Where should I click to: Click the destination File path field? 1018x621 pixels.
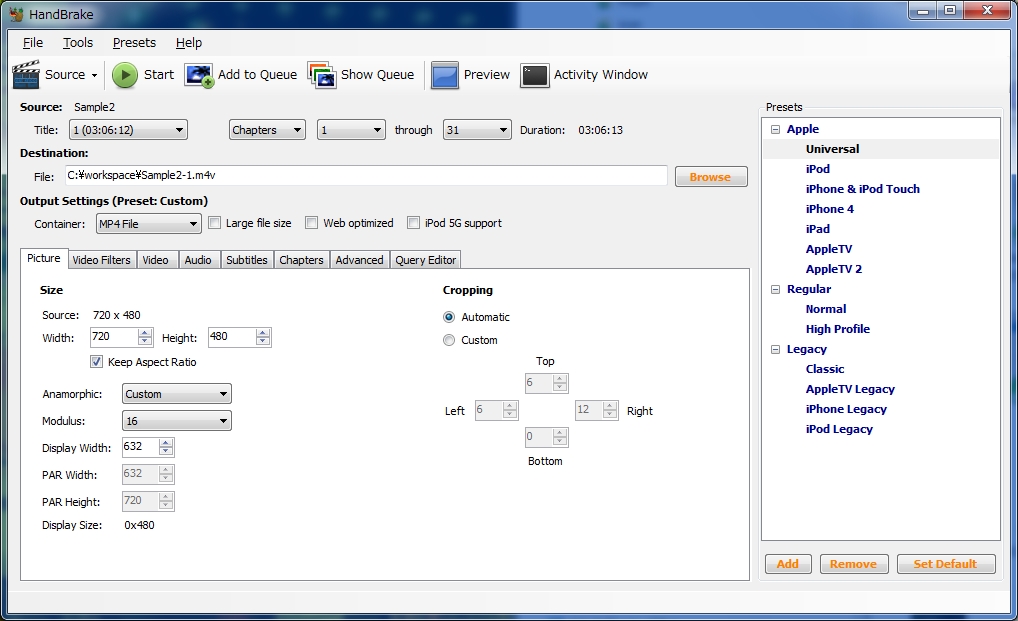coord(366,175)
